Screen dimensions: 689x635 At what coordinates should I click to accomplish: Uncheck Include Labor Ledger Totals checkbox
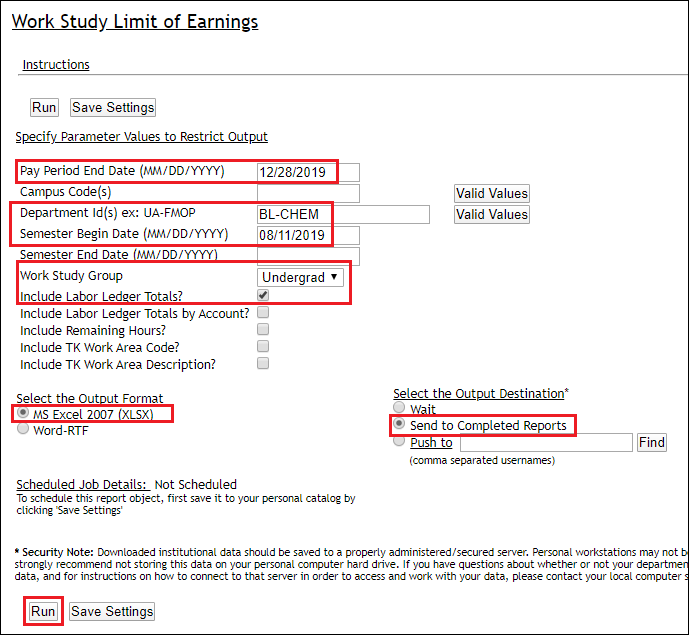(x=263, y=295)
